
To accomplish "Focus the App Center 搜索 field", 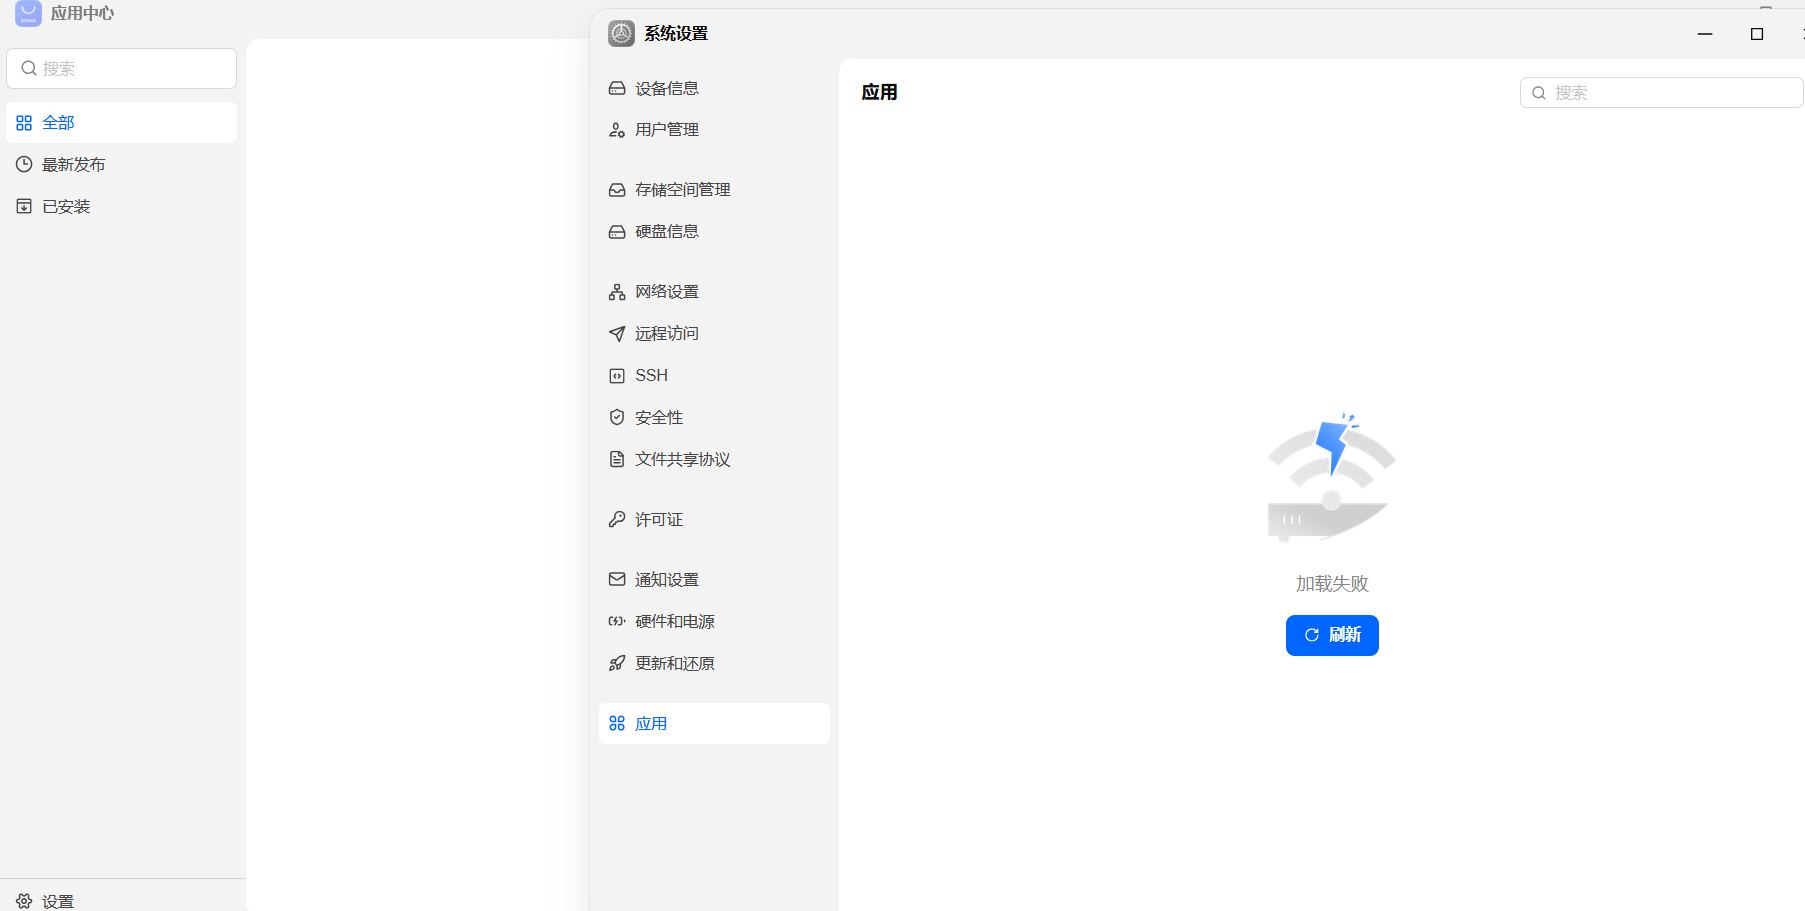I will tap(122, 68).
